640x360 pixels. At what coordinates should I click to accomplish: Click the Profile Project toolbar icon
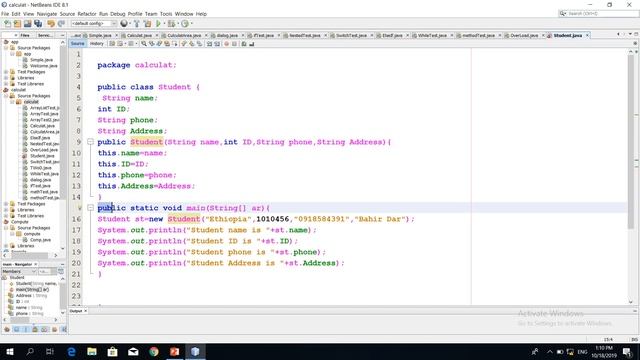point(185,24)
